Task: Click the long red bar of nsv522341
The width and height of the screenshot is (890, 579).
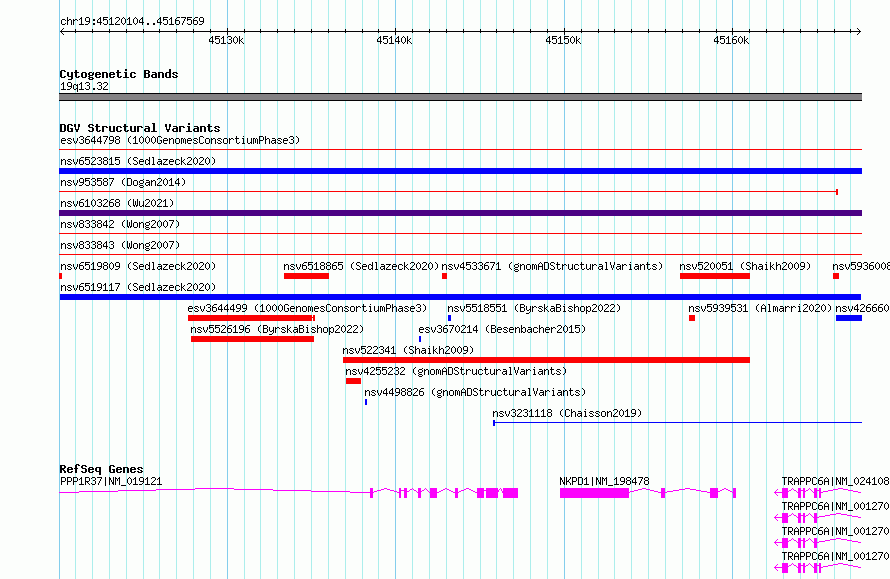Action: coord(547,360)
